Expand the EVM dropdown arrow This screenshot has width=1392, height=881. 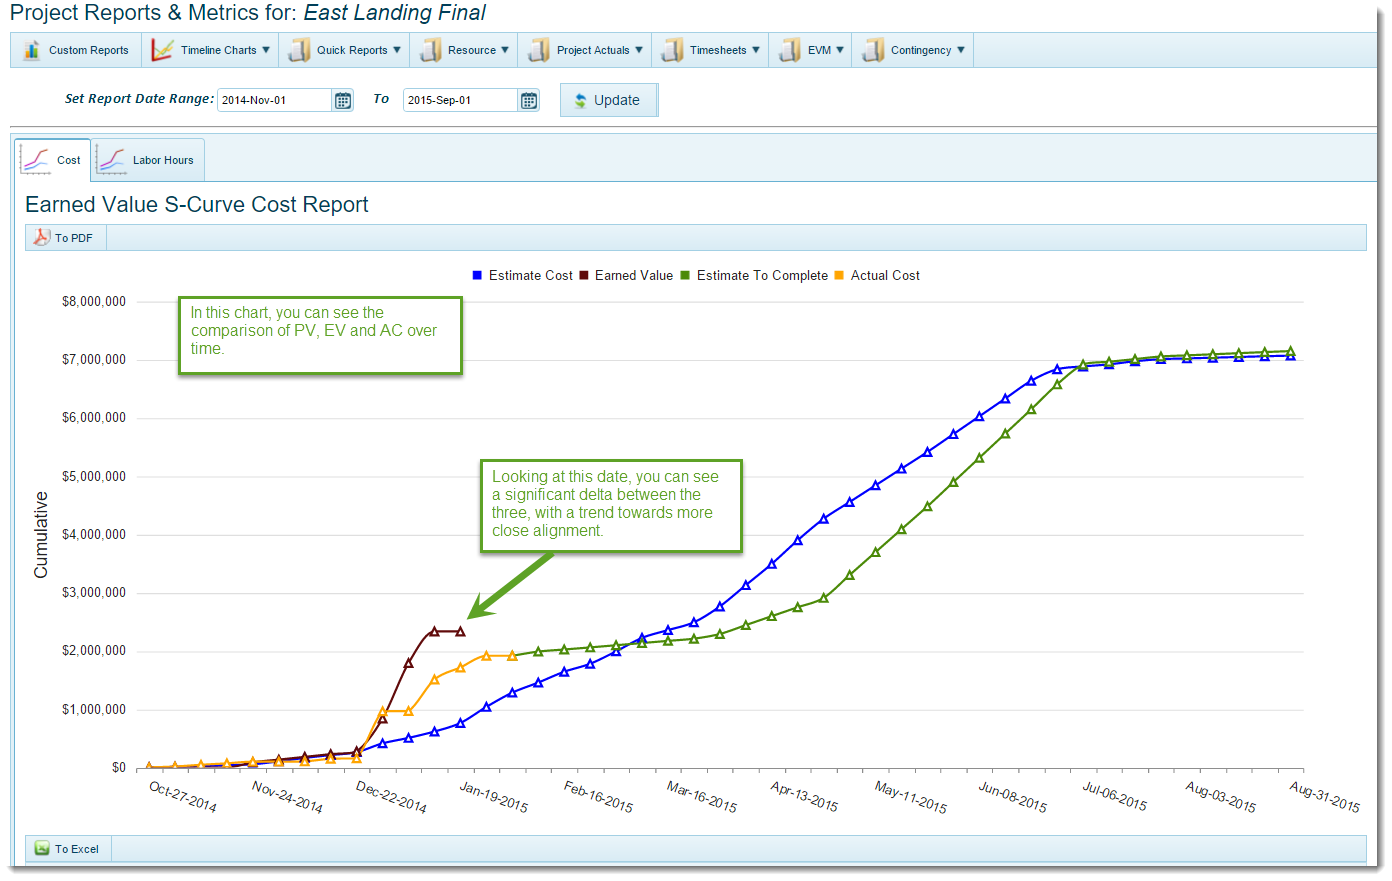click(x=840, y=50)
